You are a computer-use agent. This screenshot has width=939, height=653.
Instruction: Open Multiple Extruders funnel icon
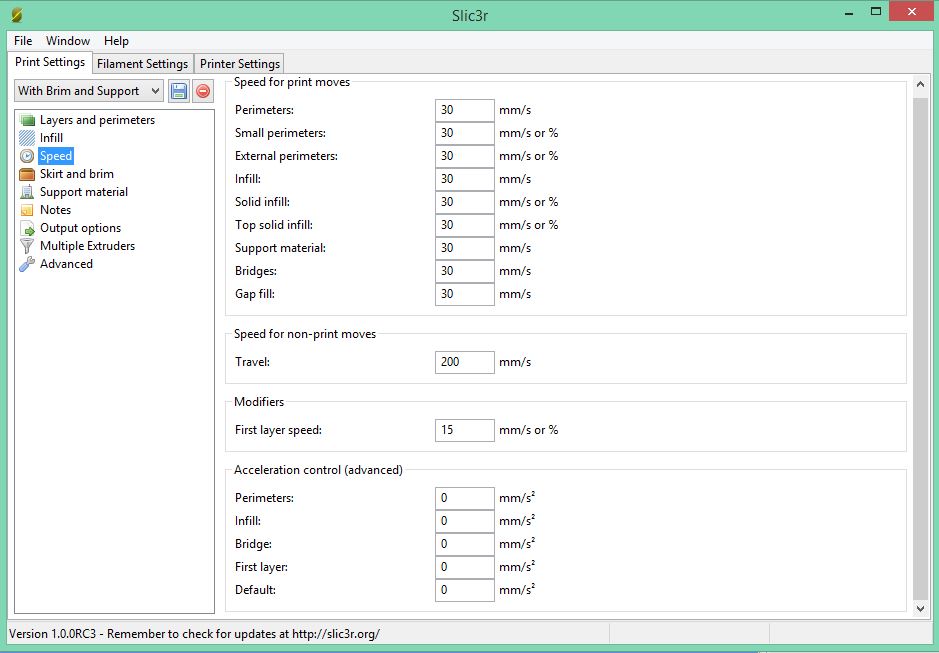tap(27, 246)
